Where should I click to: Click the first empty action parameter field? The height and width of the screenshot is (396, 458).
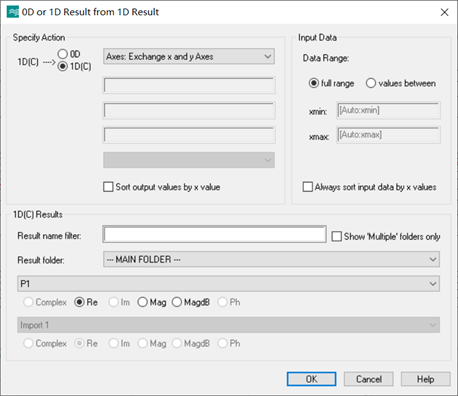[x=189, y=85]
